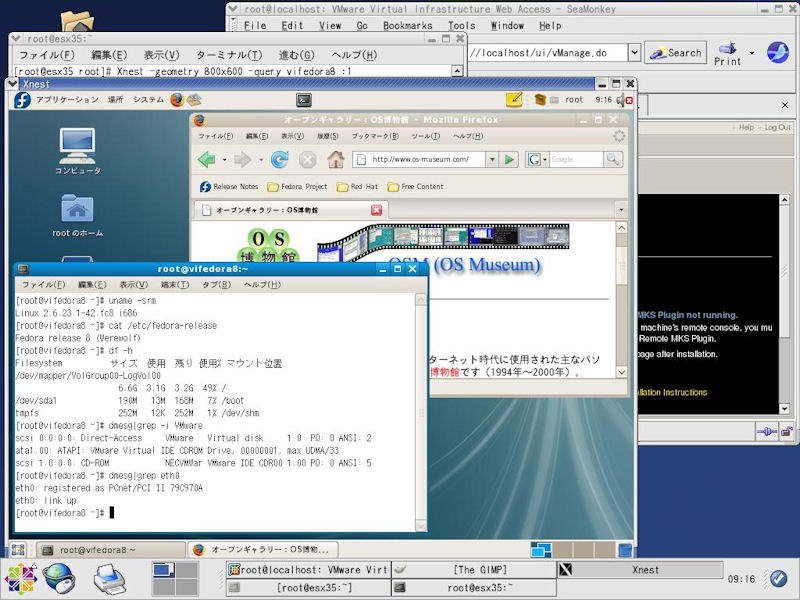Launch the web browser globe icon in taskbar

tap(59, 579)
